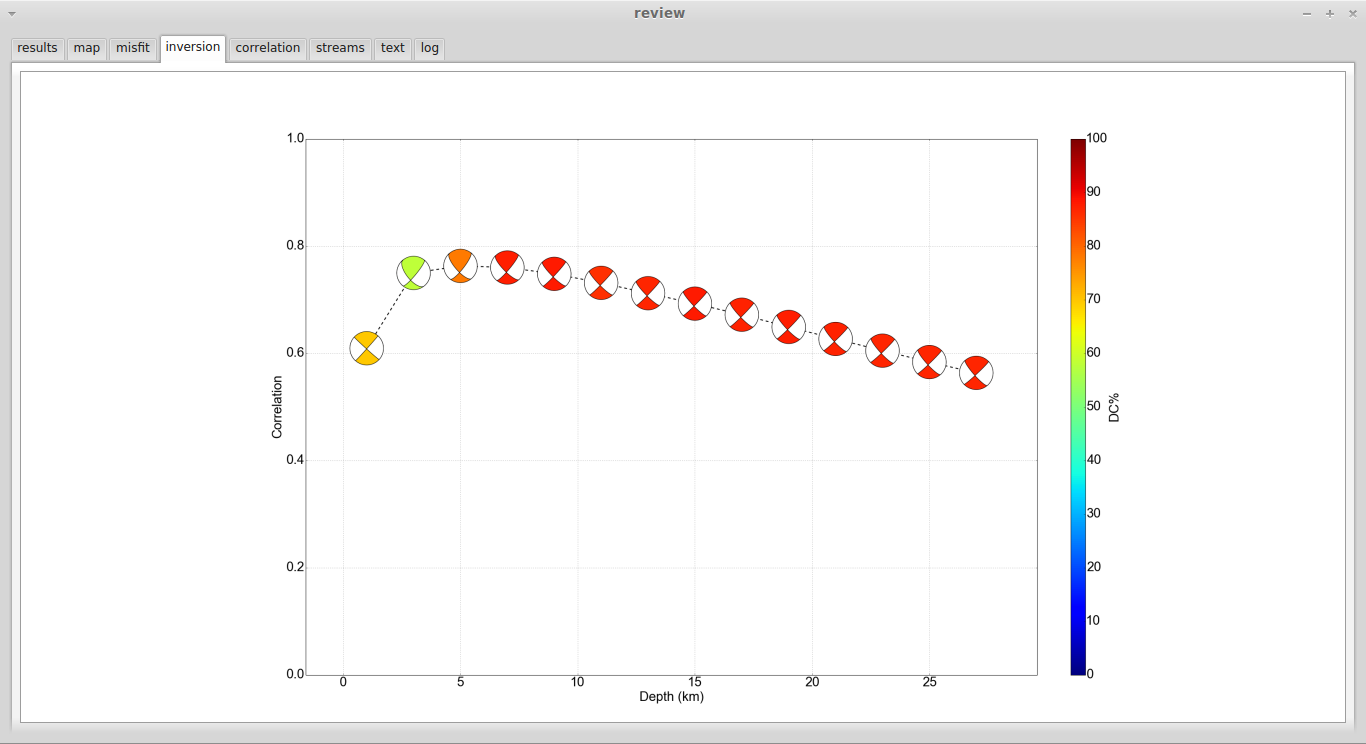Choose the beachball at 13 km depth
Image resolution: width=1366 pixels, height=744 pixels.
648,293
